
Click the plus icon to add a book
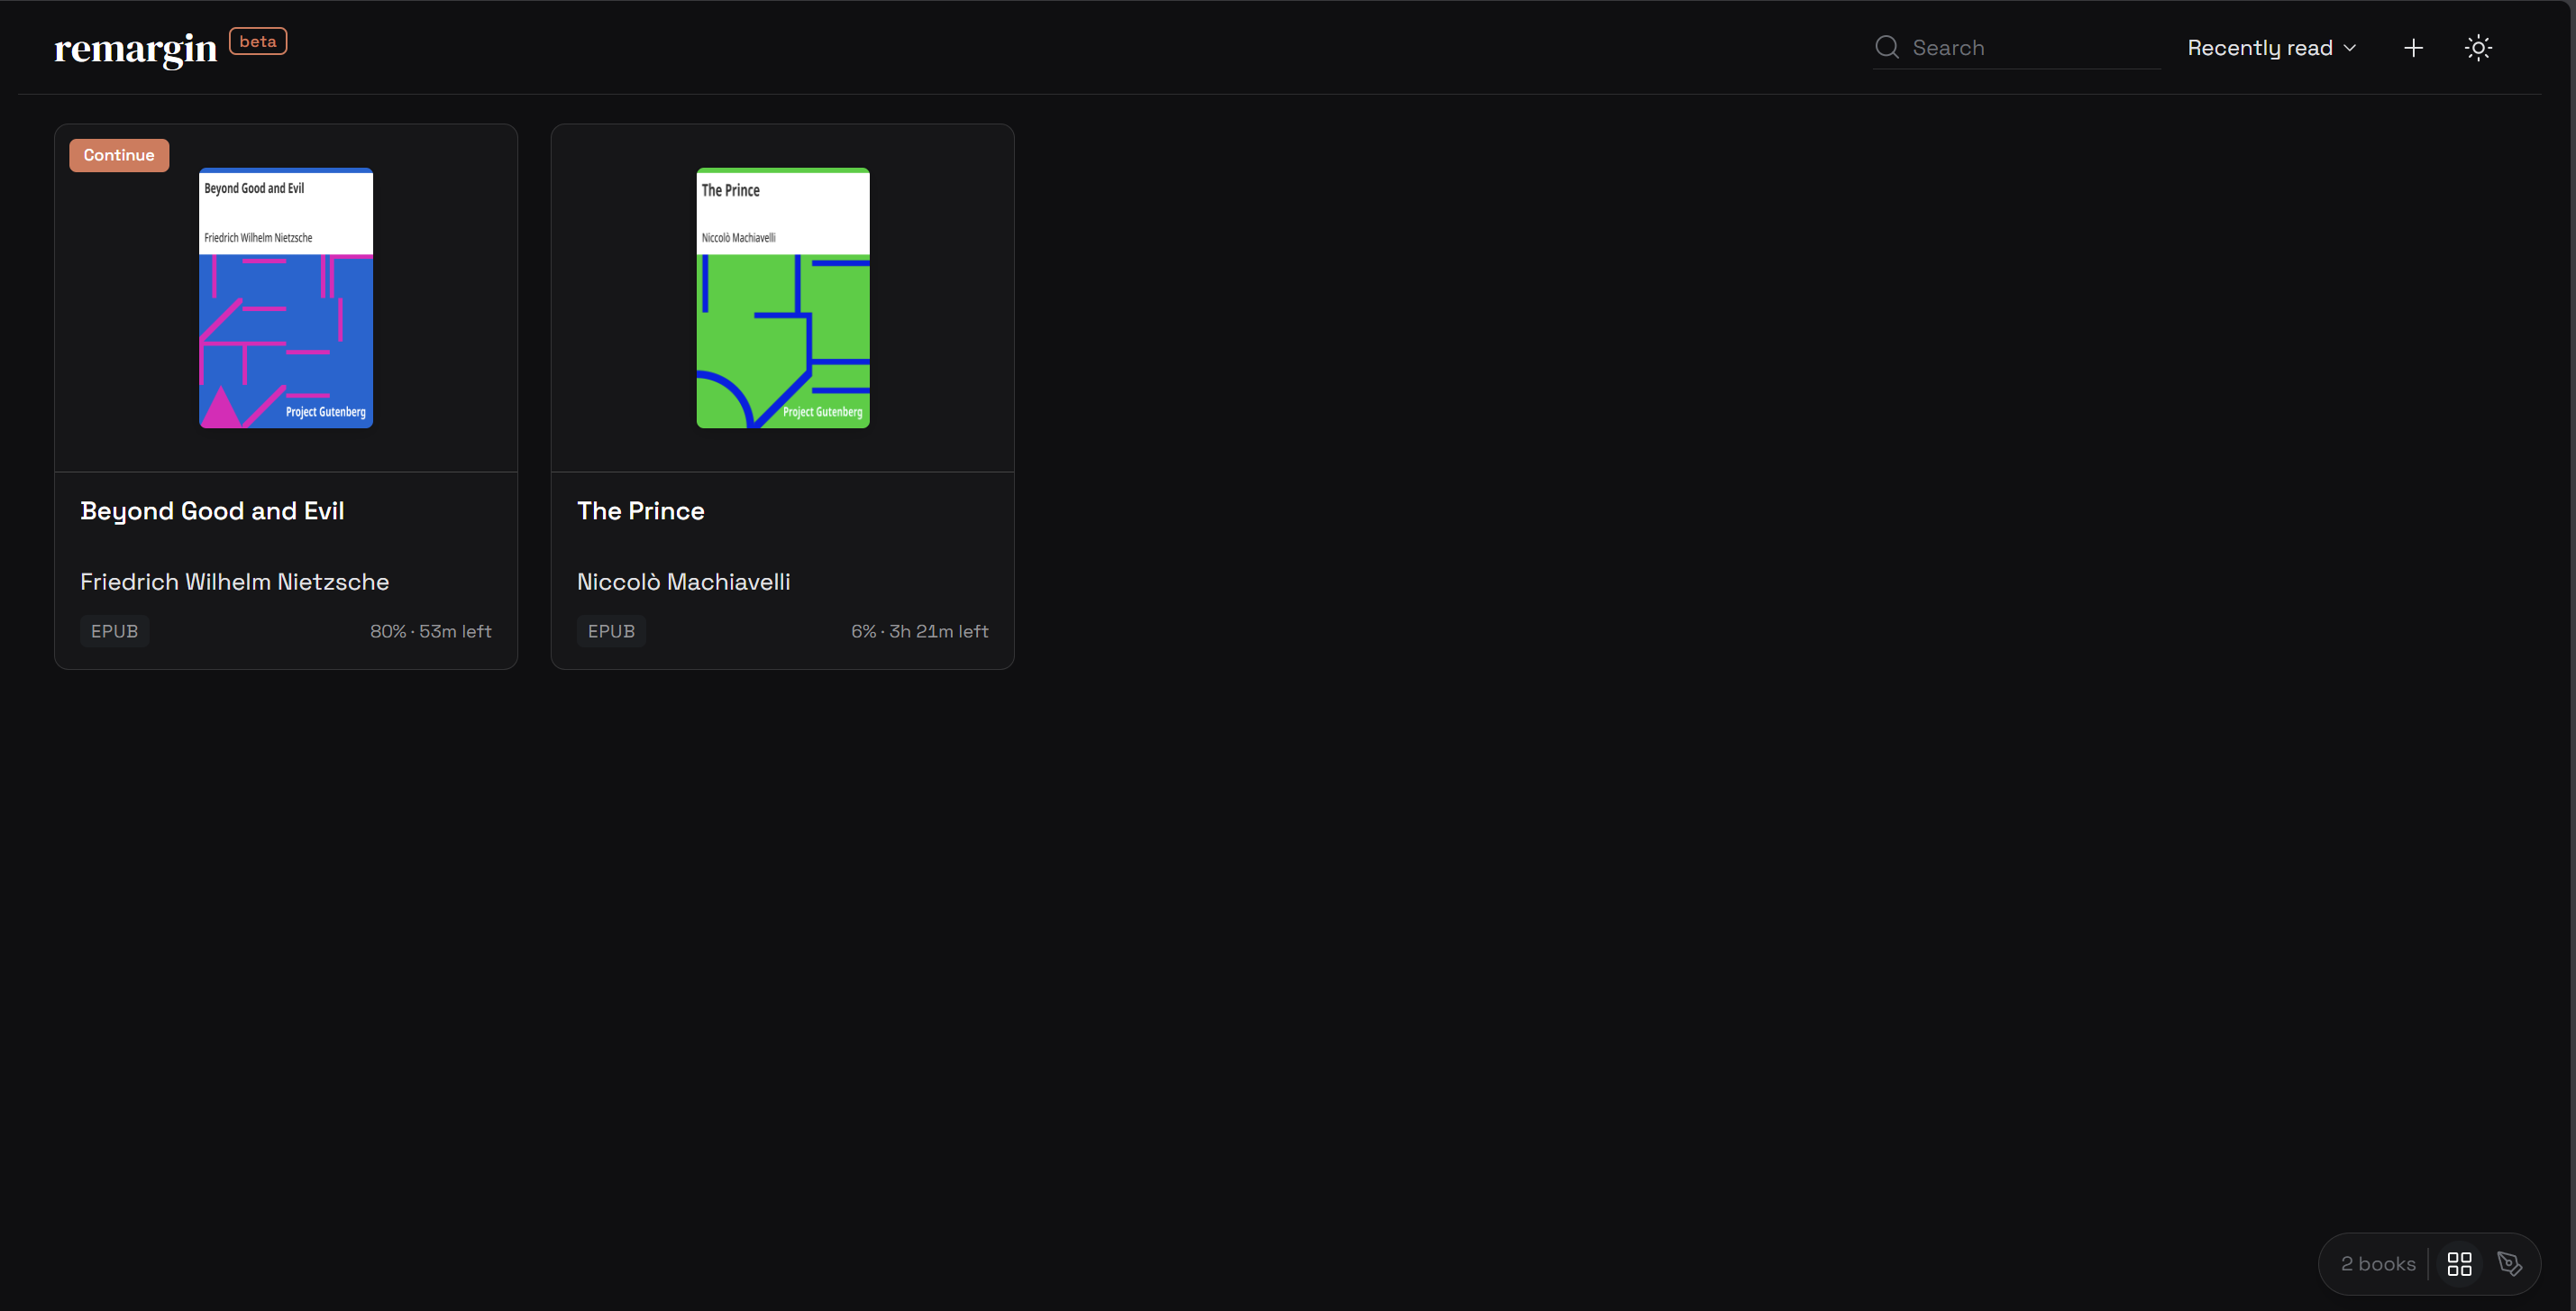2413,48
